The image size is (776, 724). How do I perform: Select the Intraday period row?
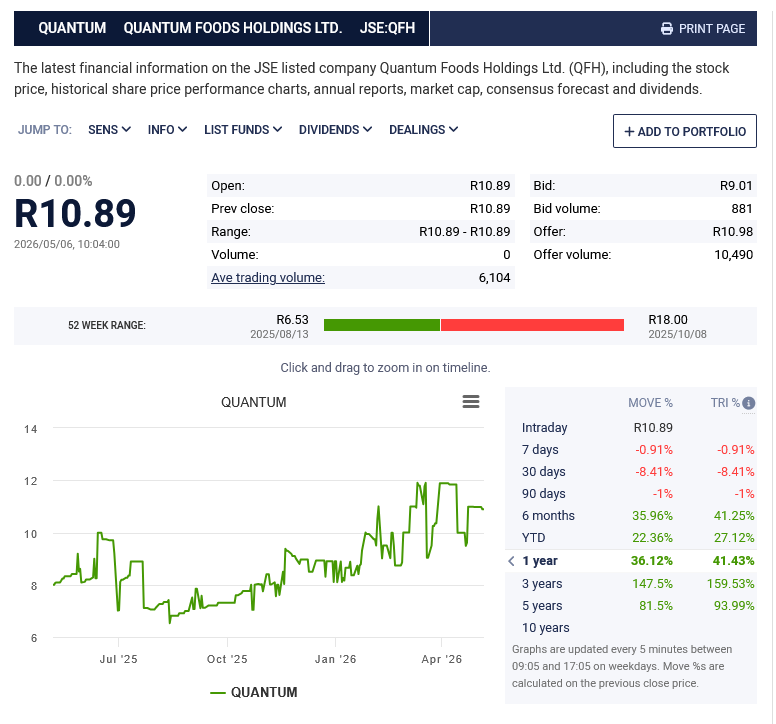pos(630,428)
